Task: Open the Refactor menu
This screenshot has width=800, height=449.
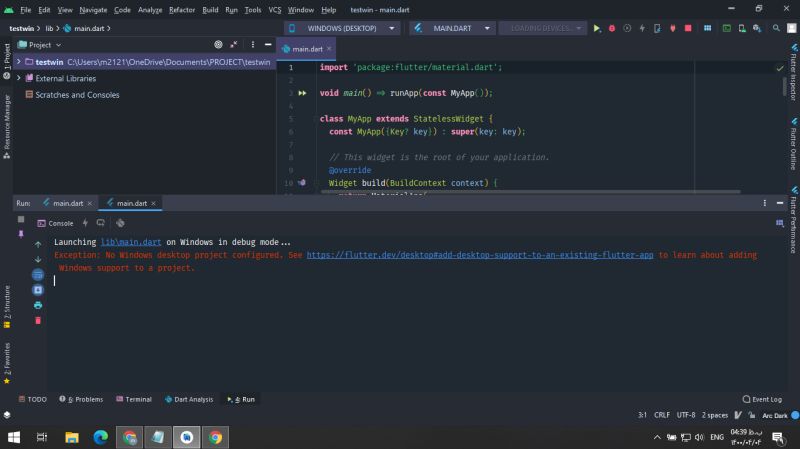Action: point(182,10)
